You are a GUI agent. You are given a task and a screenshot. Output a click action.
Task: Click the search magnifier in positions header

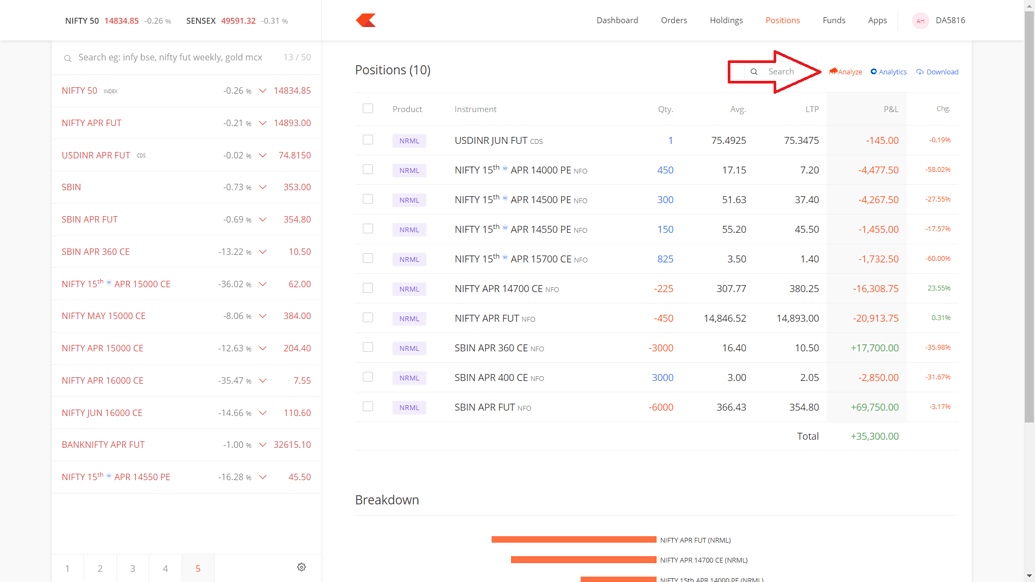coord(754,71)
